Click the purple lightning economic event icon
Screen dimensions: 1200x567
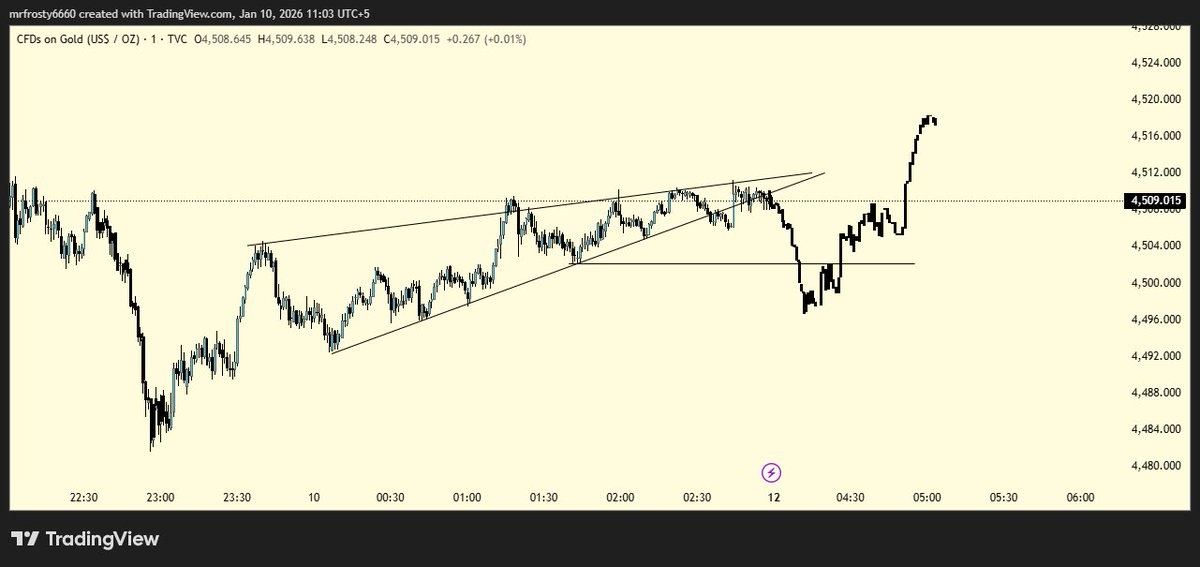pyautogui.click(x=771, y=472)
